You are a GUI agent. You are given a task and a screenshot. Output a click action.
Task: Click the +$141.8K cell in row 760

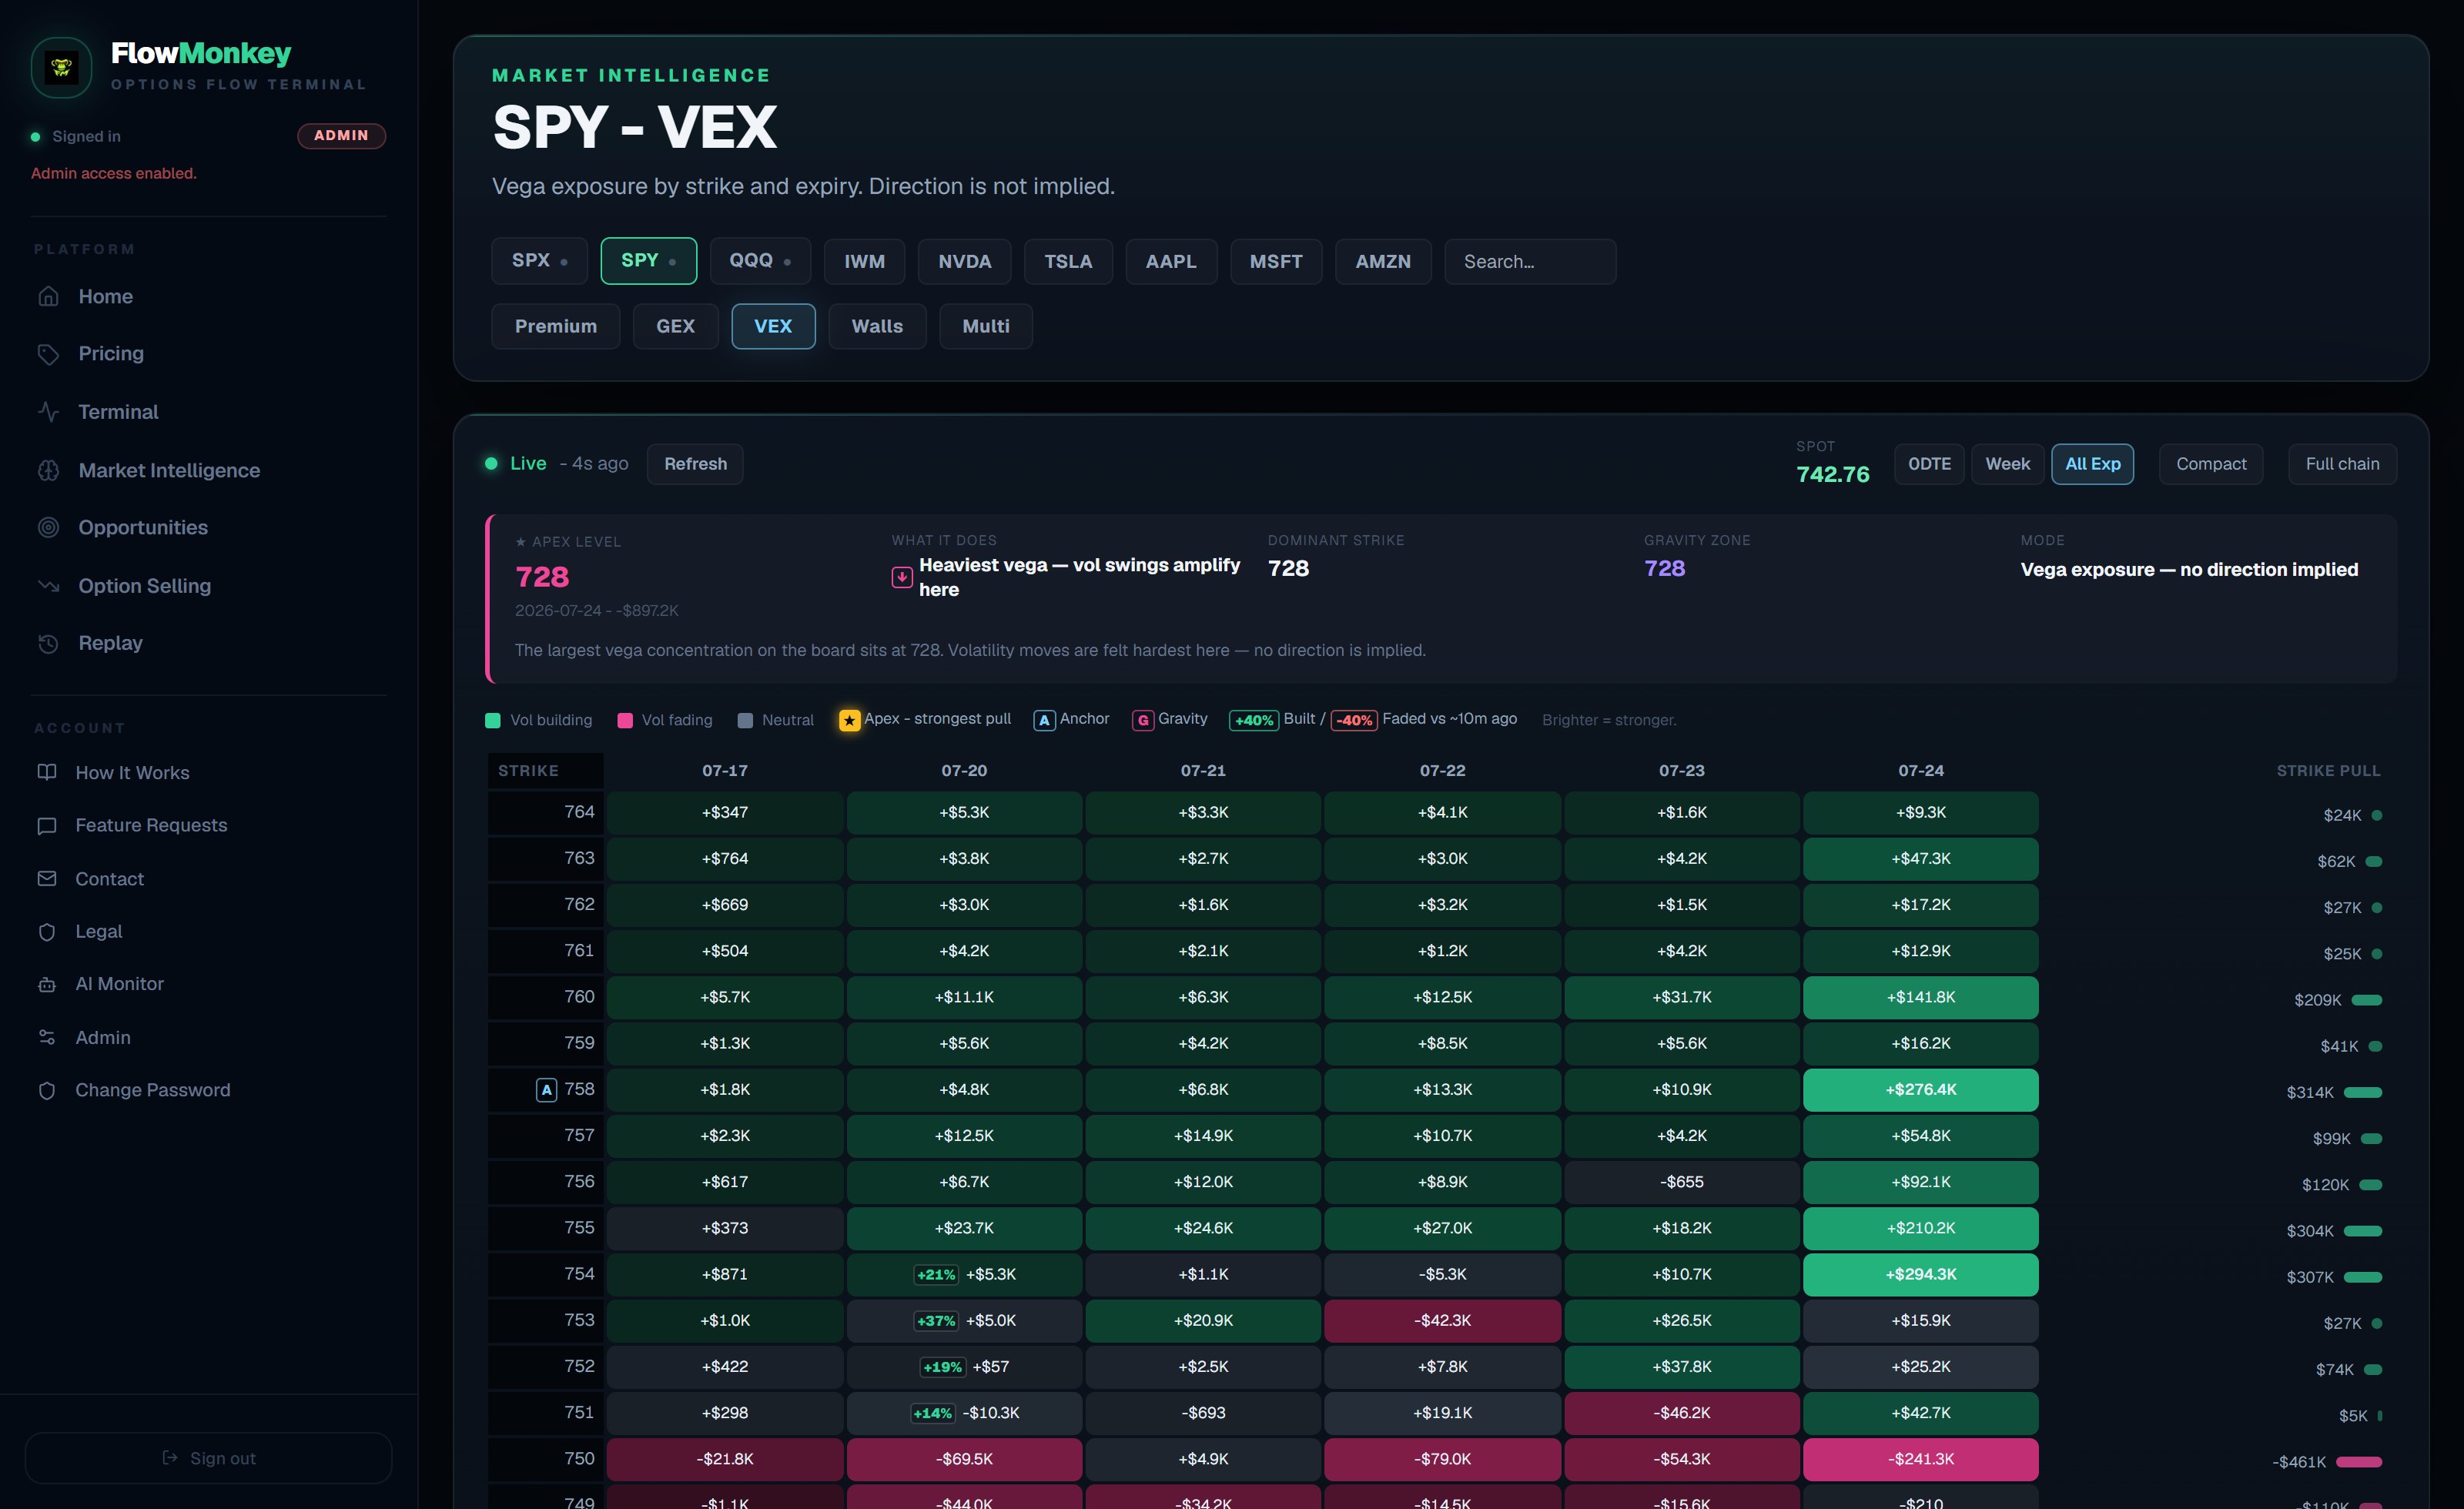pos(1920,997)
